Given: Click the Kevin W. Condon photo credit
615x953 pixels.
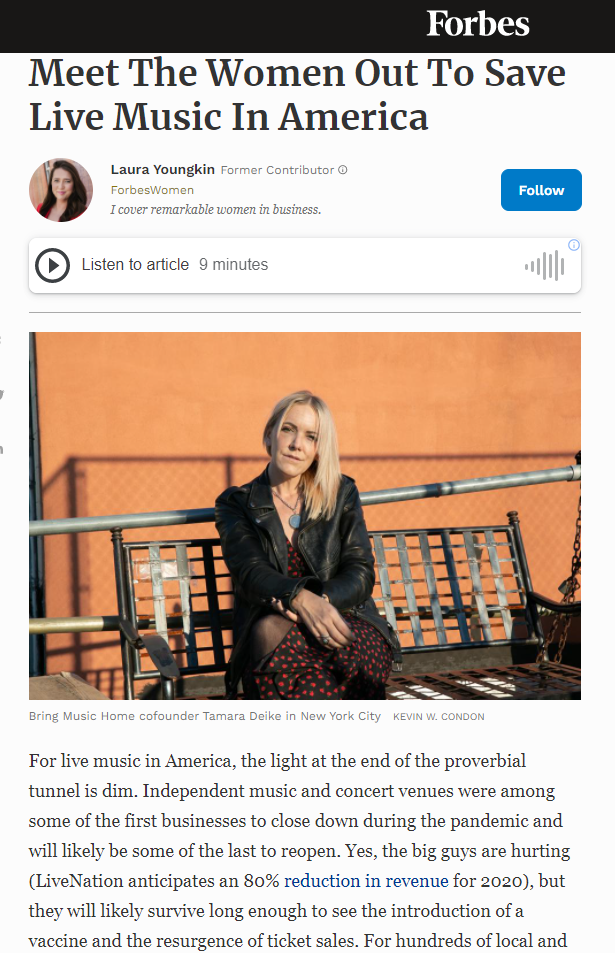Looking at the screenshot, I should coord(439,717).
